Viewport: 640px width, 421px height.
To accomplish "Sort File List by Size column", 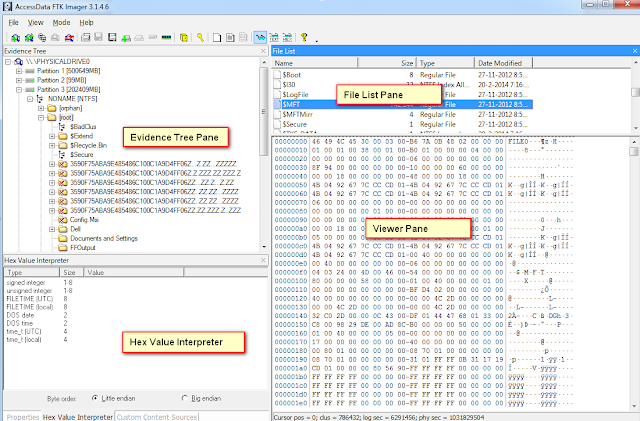I will tap(387, 63).
